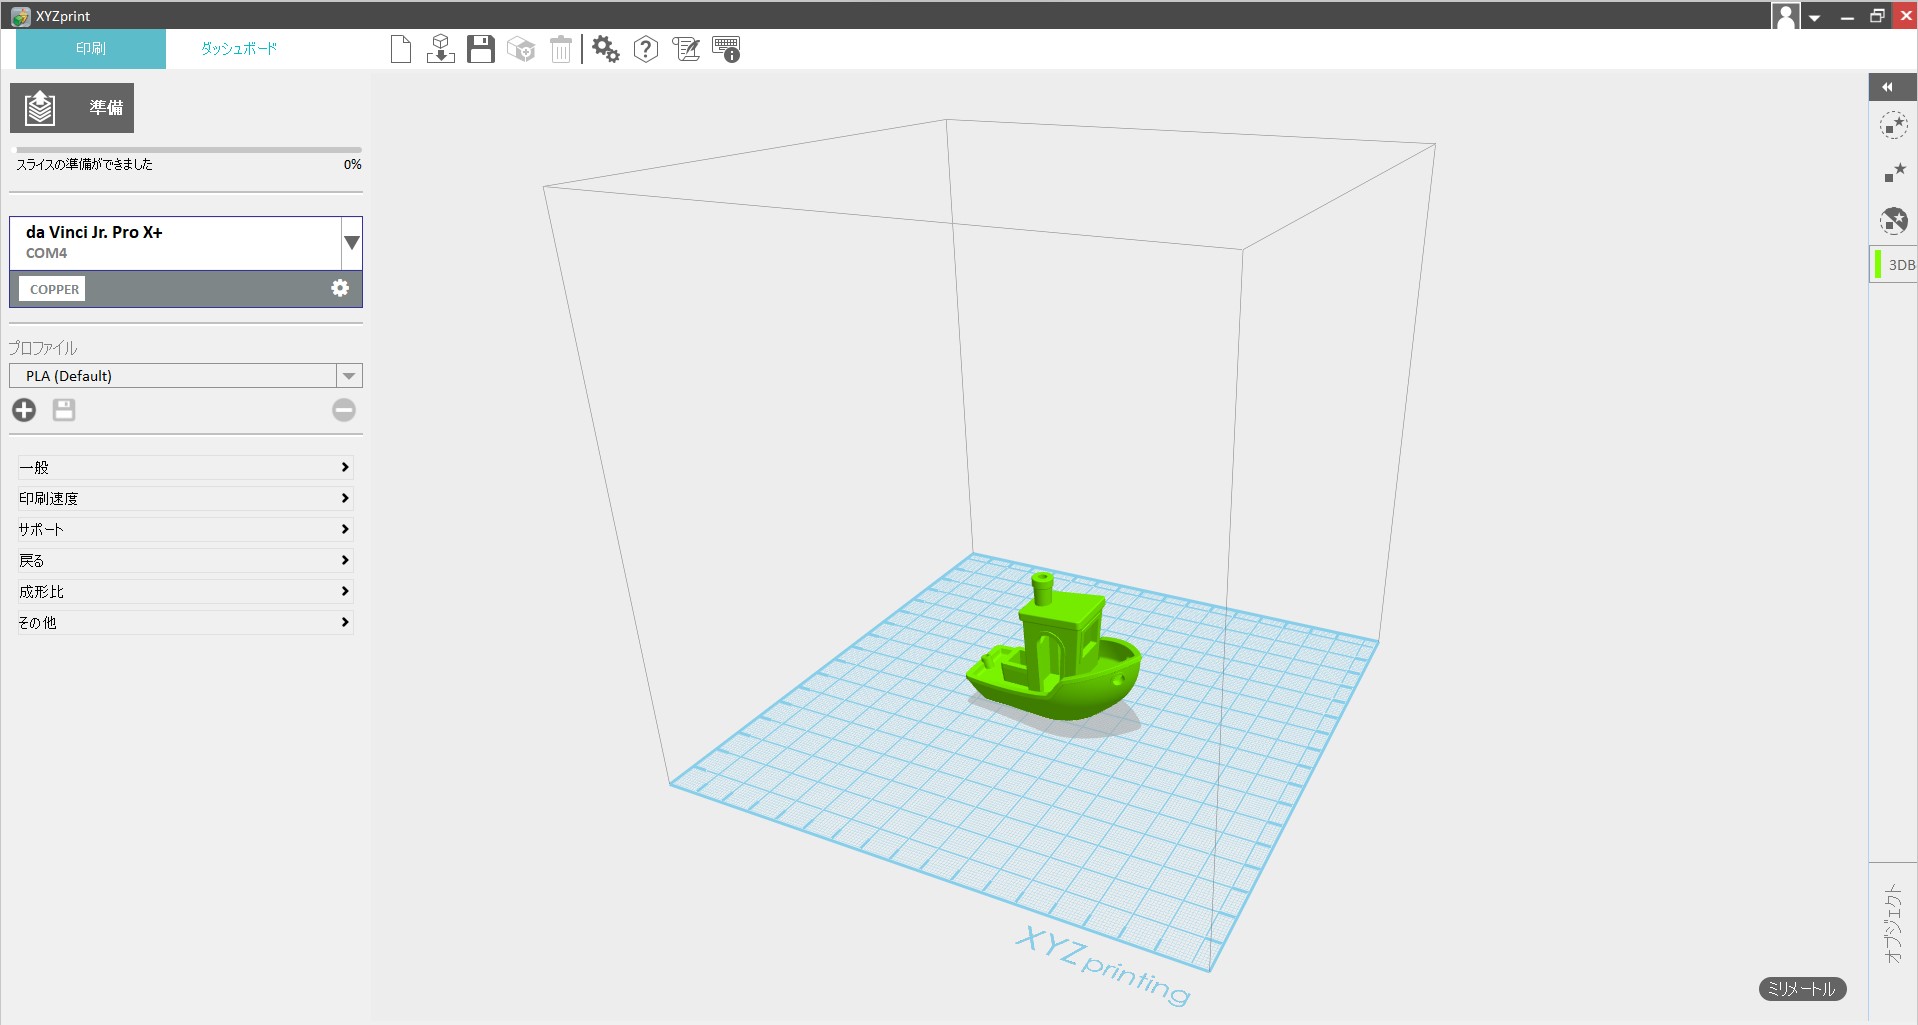Select the 3DB object list entry
The width and height of the screenshot is (1918, 1025).
pos(1894,264)
